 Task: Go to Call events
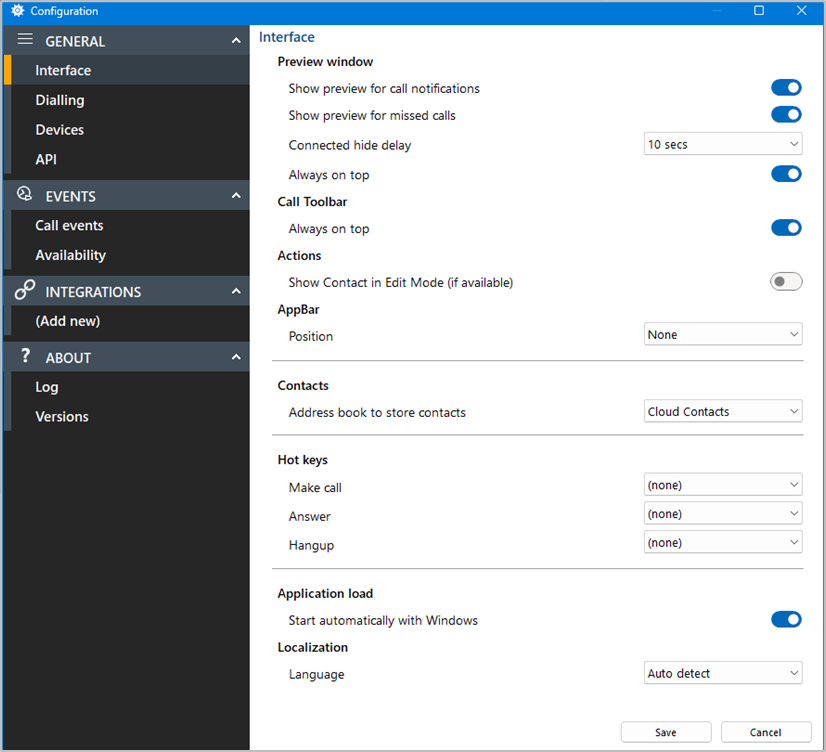point(126,225)
